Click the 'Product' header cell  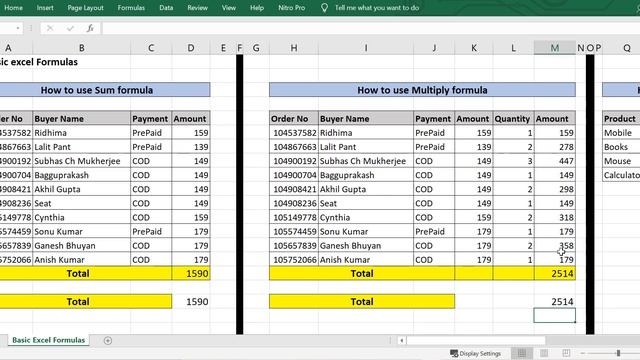point(621,118)
